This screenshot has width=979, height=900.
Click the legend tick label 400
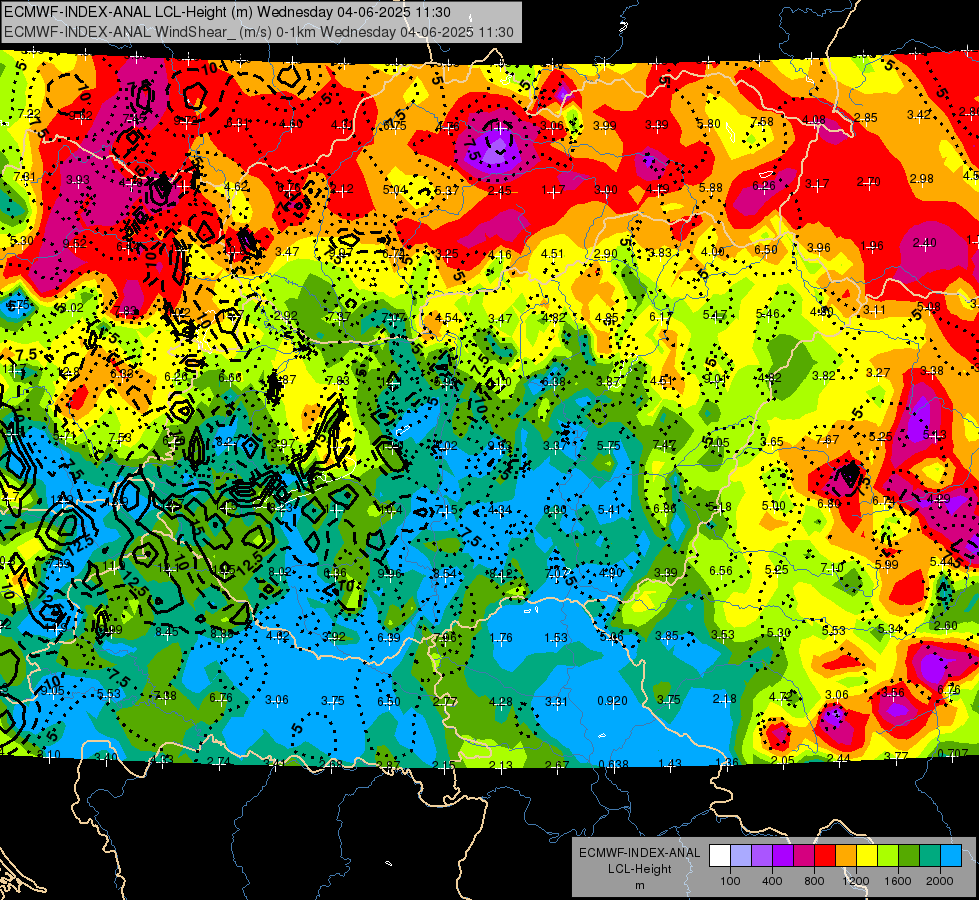point(772,881)
